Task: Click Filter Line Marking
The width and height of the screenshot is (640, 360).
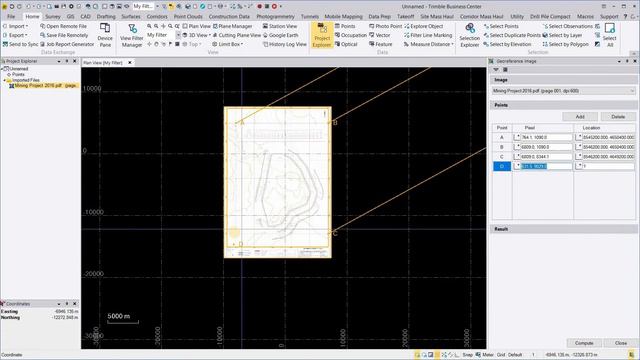Action: (428, 35)
